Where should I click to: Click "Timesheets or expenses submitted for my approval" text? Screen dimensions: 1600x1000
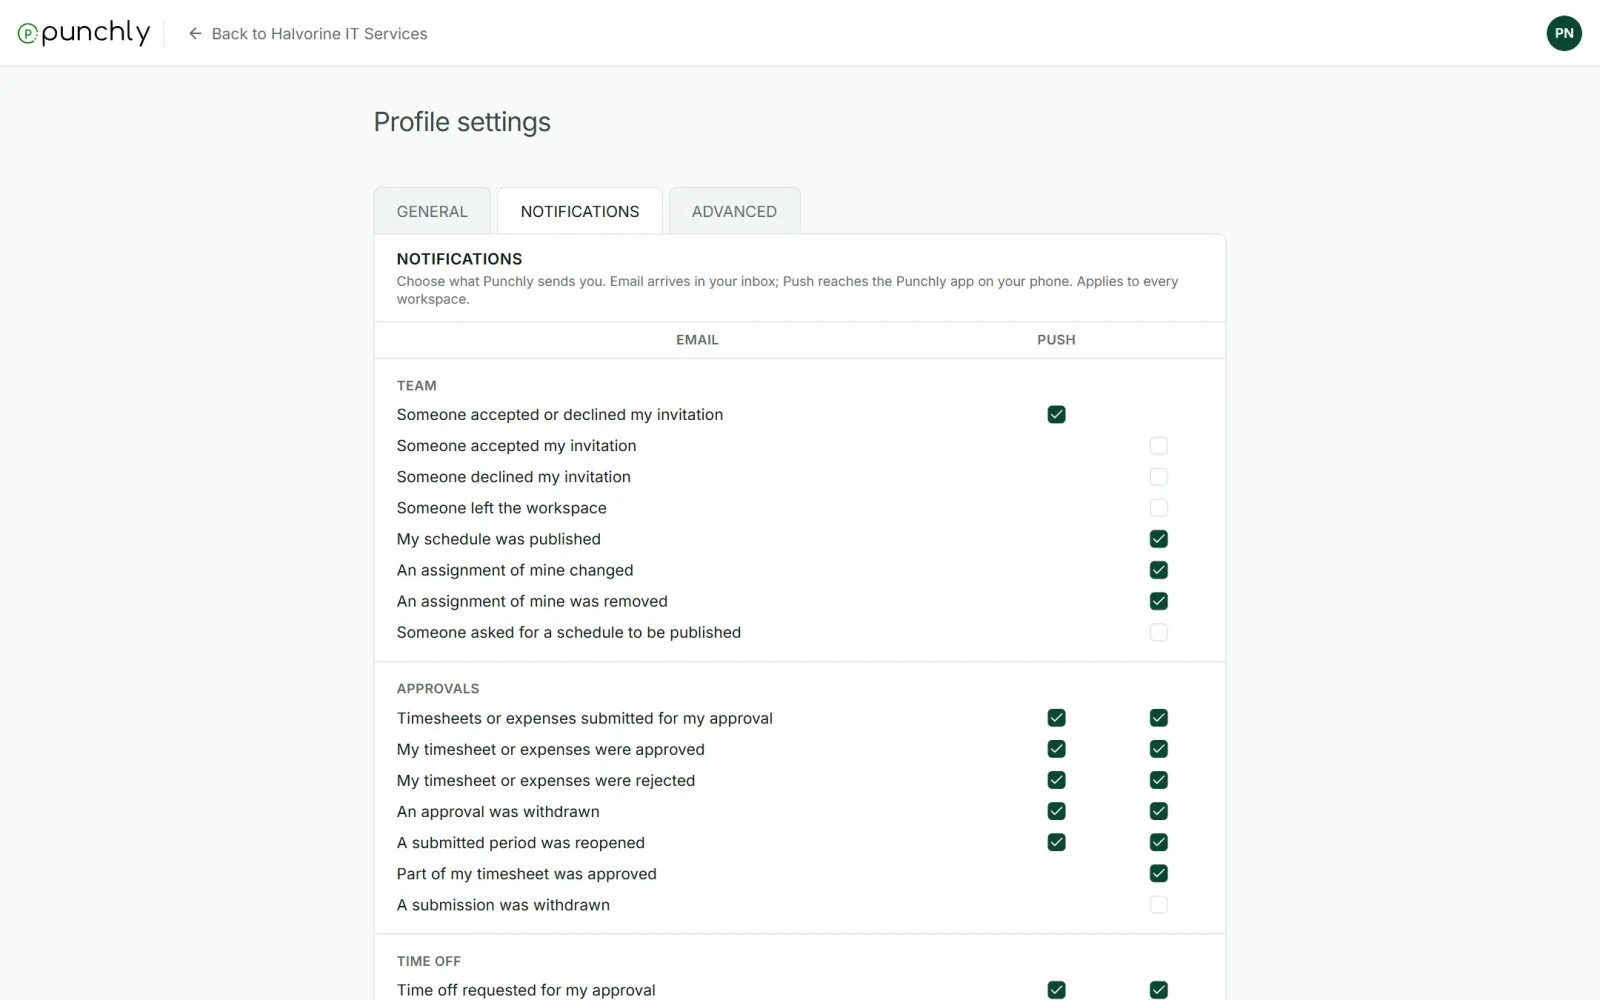point(584,718)
